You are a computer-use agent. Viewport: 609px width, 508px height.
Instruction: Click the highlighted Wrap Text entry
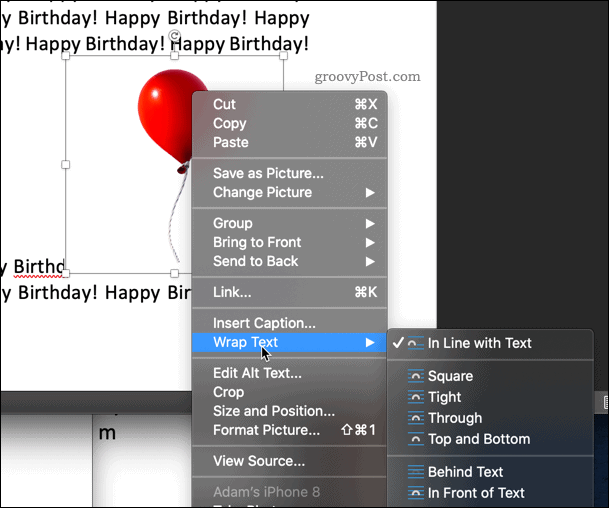289,343
